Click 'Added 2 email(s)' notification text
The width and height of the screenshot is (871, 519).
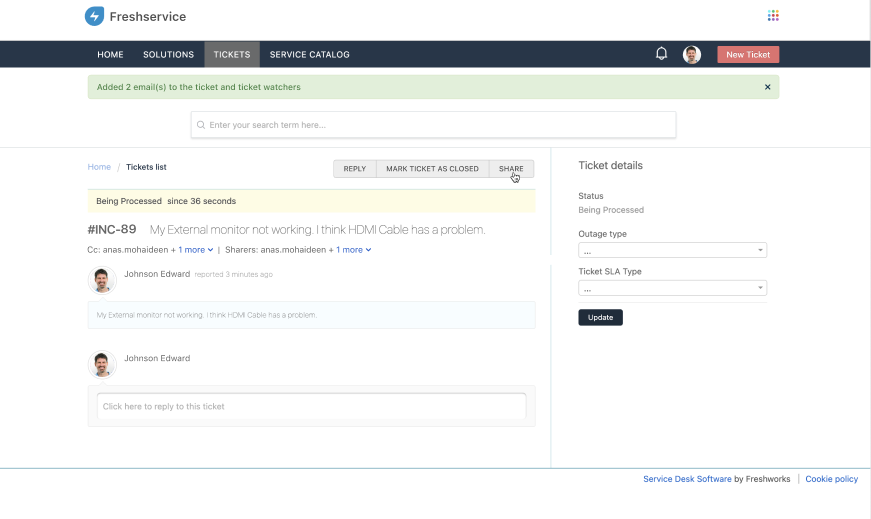tap(198, 87)
